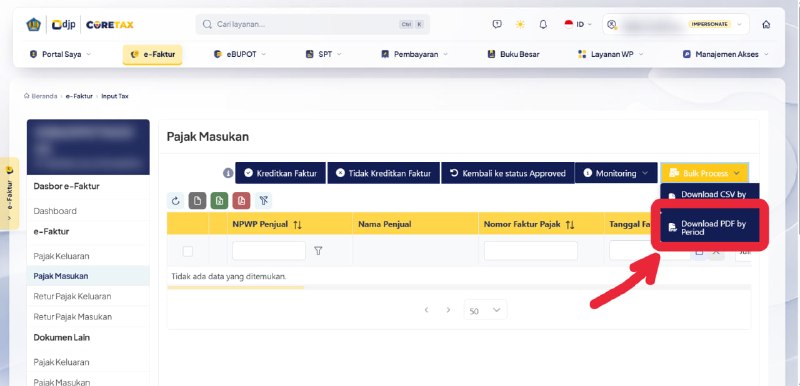
Task: Click the user profile avatar icon
Action: click(x=612, y=24)
